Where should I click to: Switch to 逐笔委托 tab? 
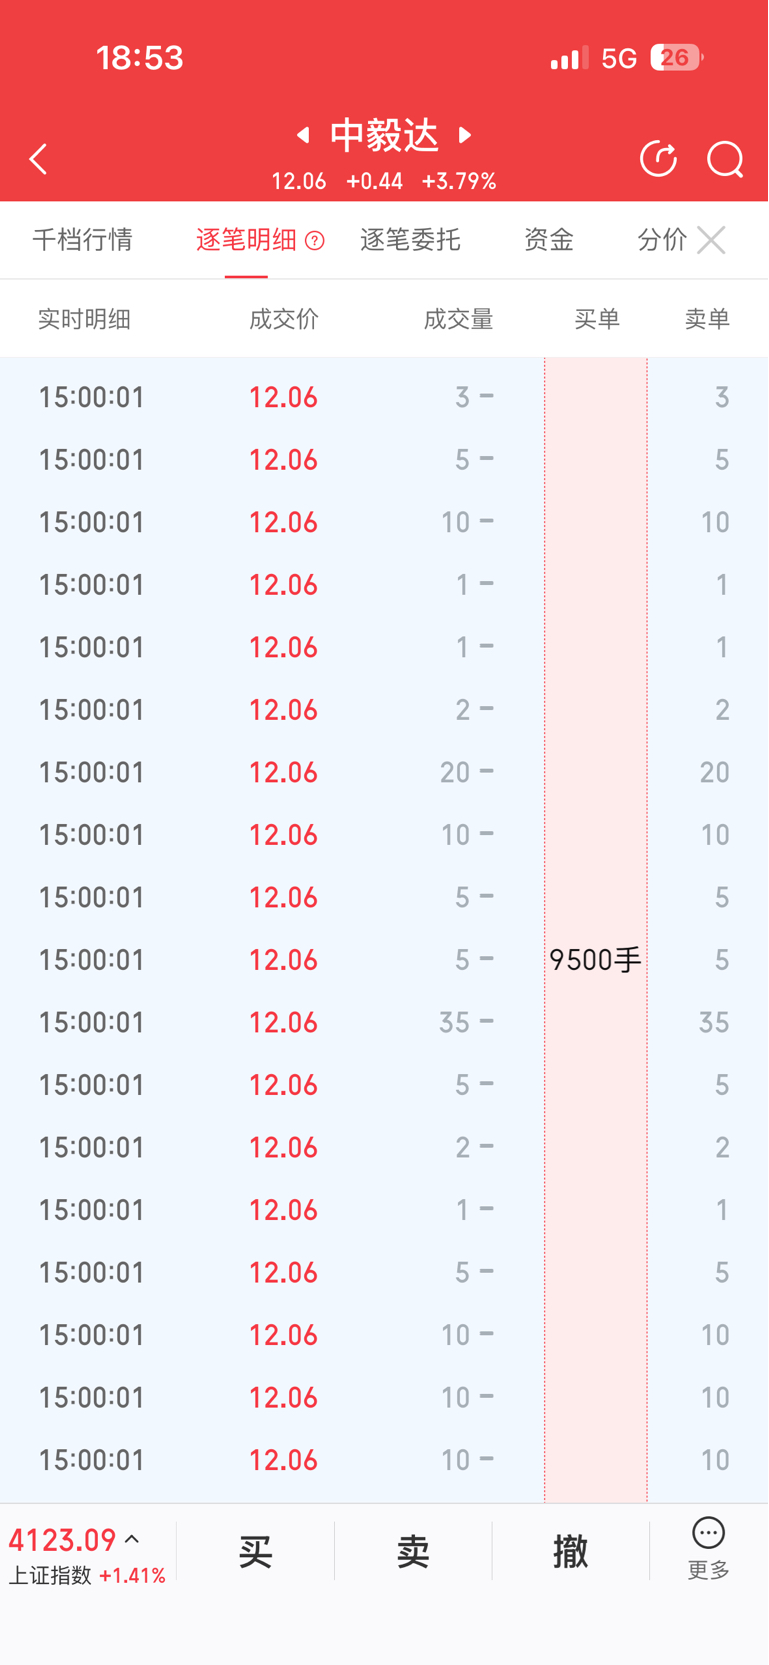(410, 240)
